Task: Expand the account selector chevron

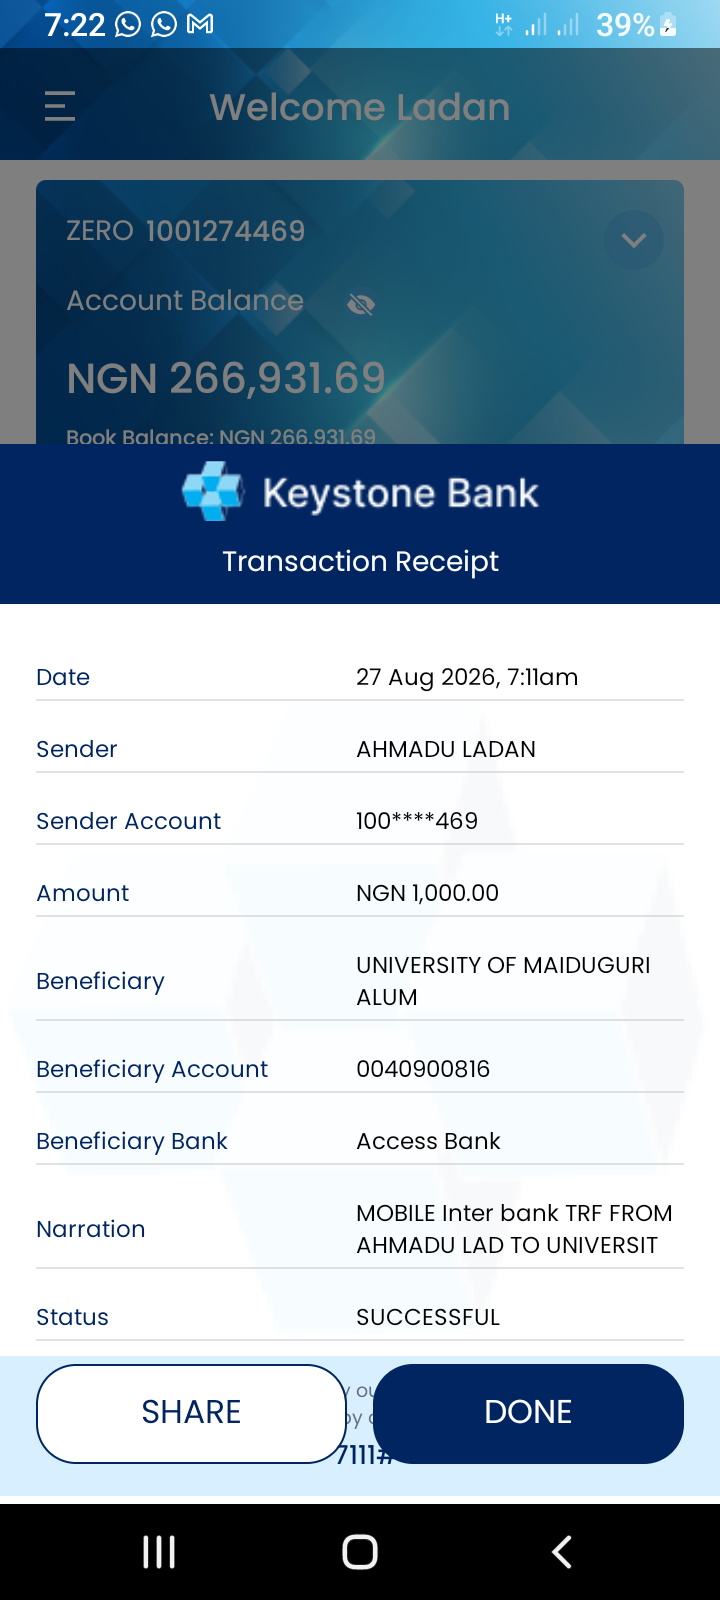Action: (x=634, y=240)
